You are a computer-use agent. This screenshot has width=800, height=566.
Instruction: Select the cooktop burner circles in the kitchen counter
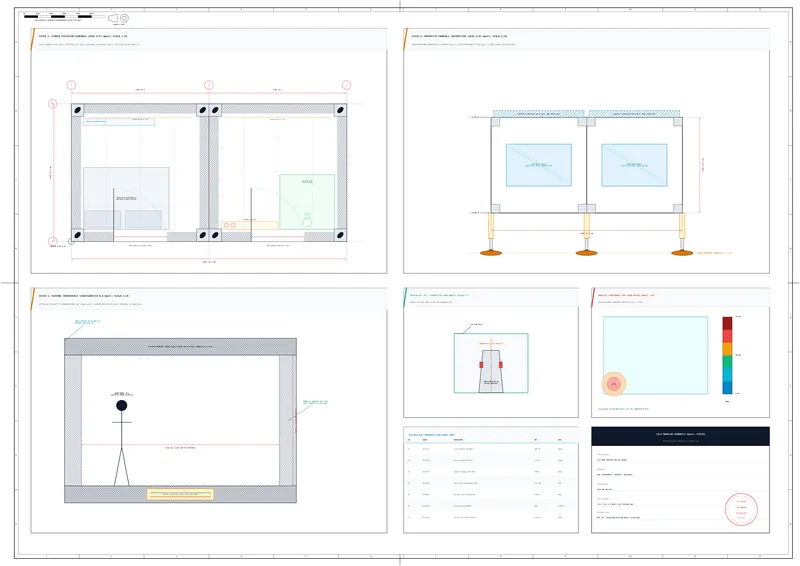point(230,225)
